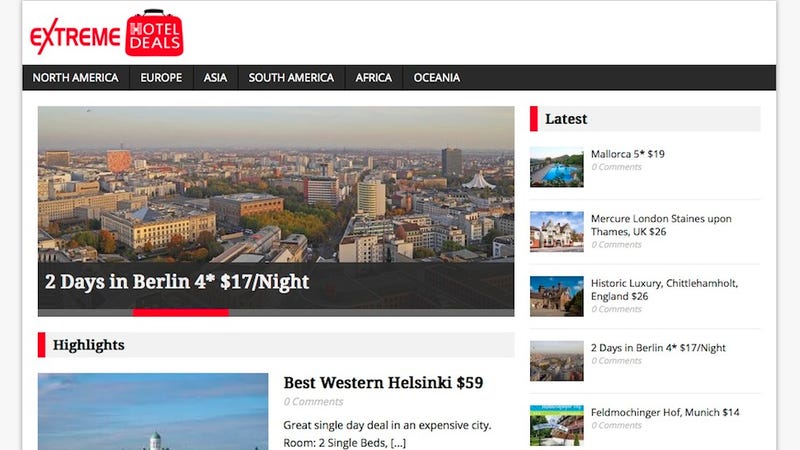View comments under sidebar Berlin deal

[616, 361]
